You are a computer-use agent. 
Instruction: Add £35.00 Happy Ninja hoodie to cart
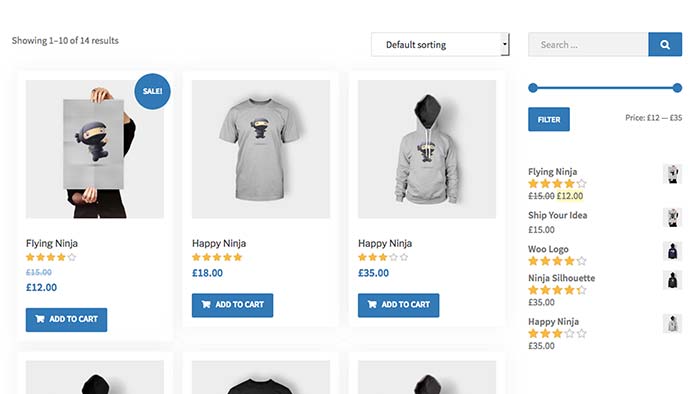pyautogui.click(x=398, y=305)
